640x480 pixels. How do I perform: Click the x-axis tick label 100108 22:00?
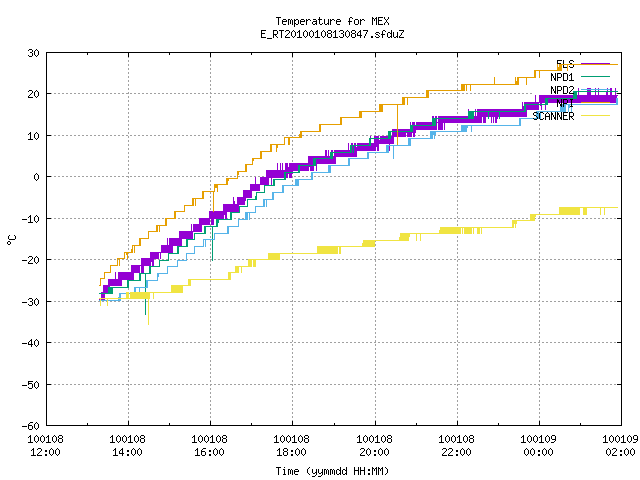tap(456, 446)
